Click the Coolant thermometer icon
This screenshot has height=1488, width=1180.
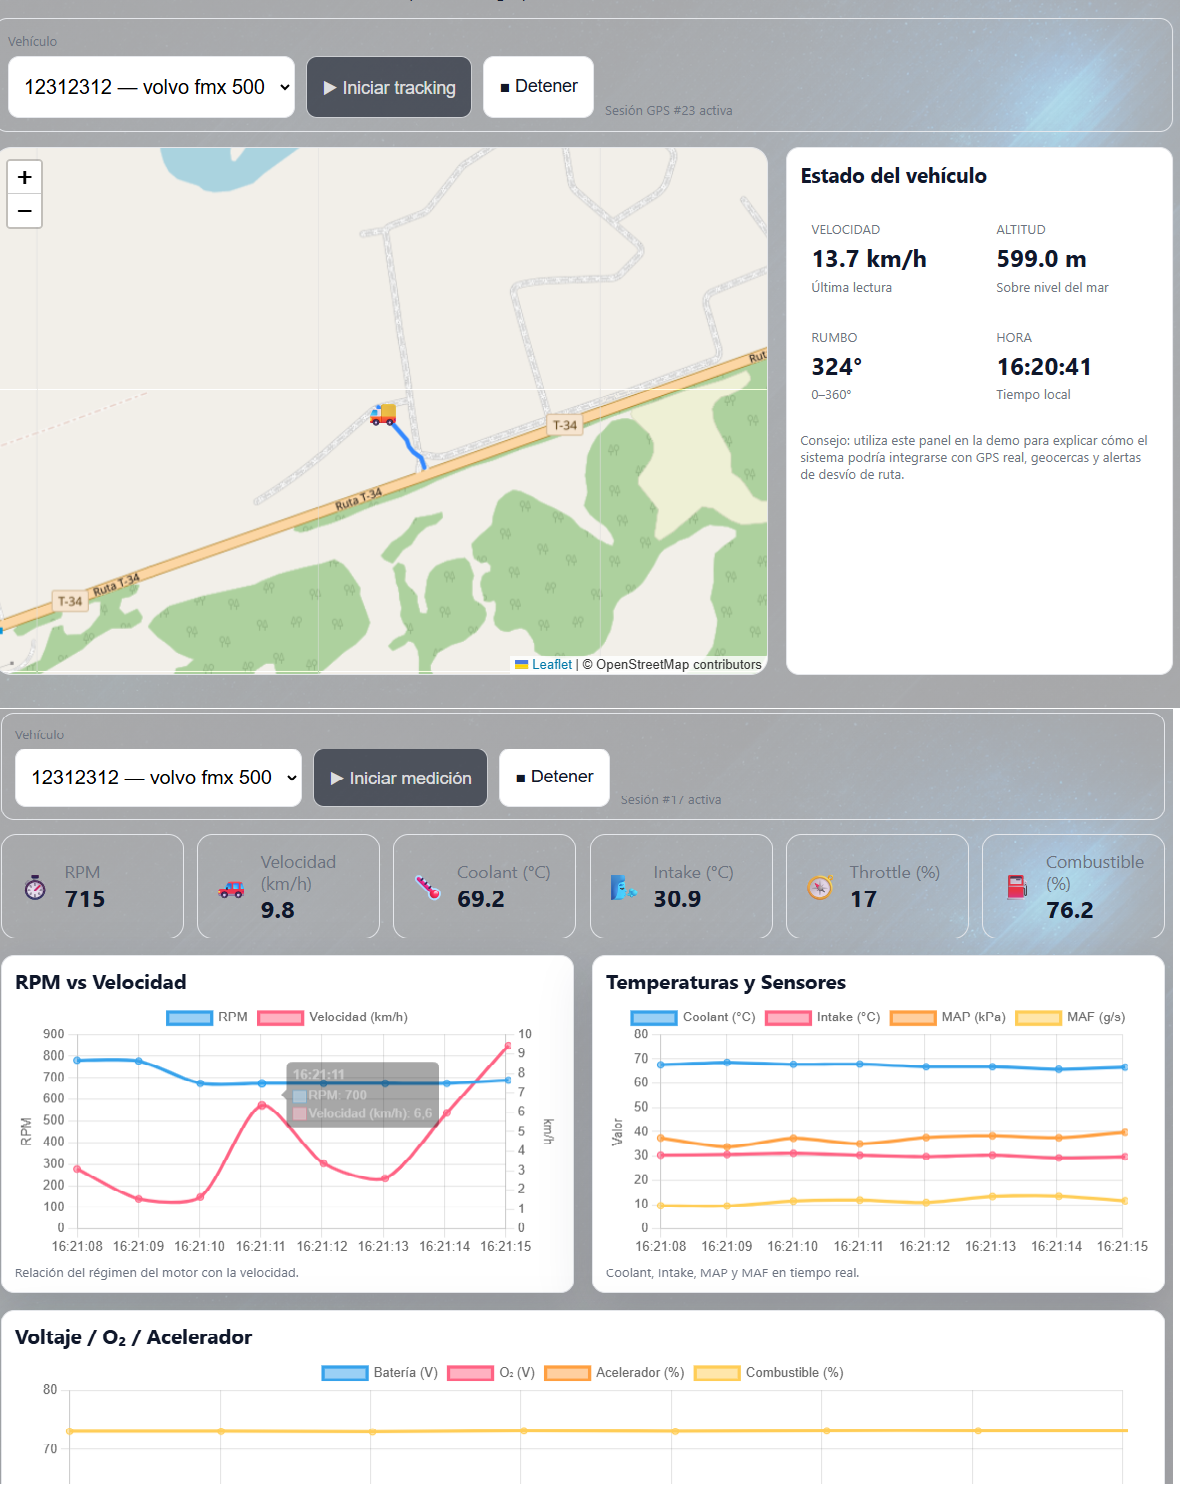click(428, 887)
